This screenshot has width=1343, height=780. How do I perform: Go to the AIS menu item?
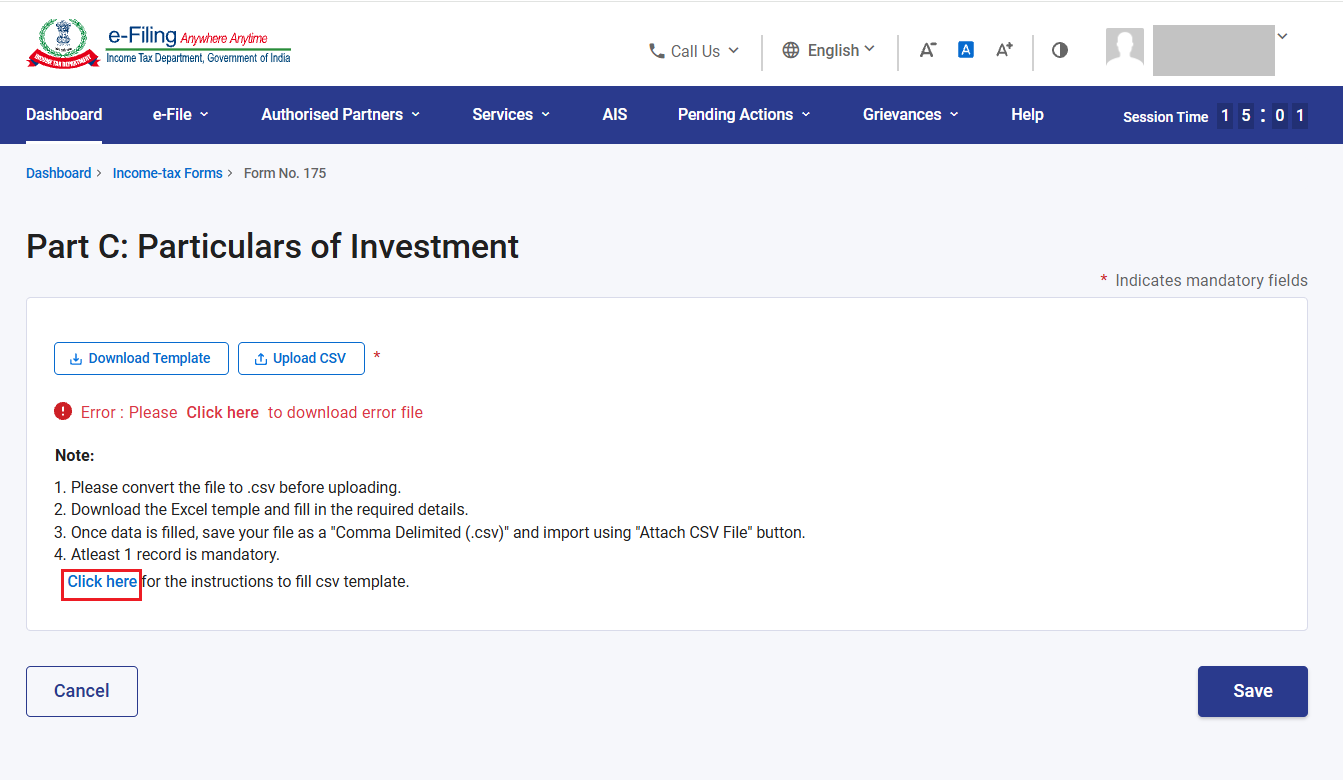click(x=615, y=114)
